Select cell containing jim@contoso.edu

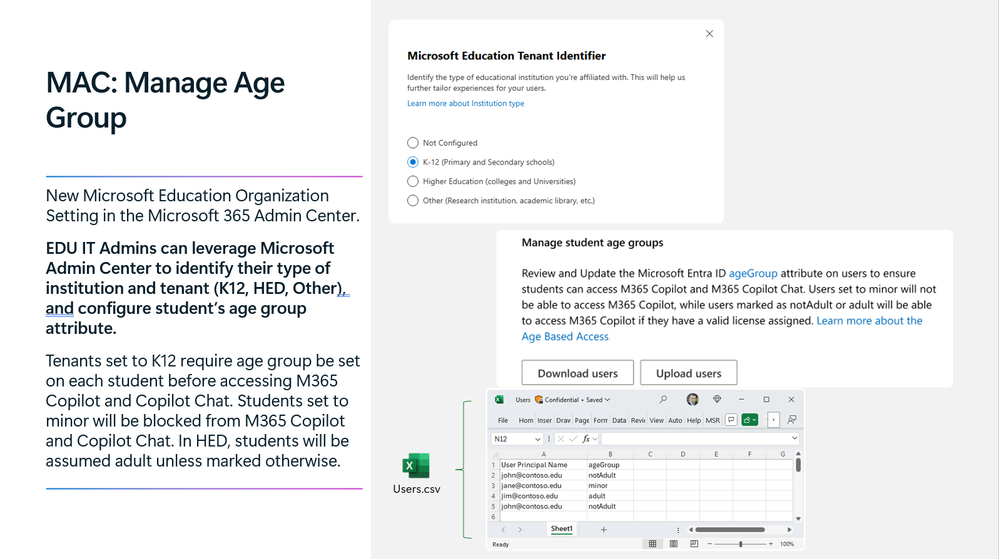pos(543,496)
